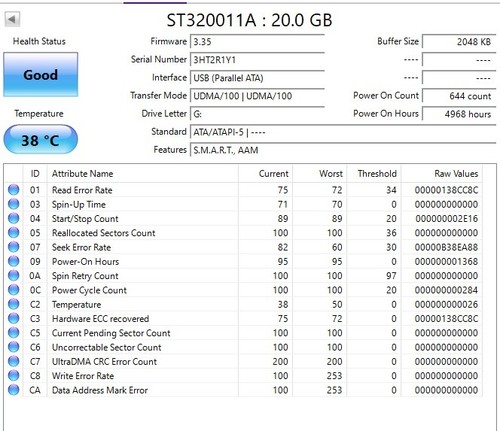Select the Seek Error Rate attribute name

(81, 247)
